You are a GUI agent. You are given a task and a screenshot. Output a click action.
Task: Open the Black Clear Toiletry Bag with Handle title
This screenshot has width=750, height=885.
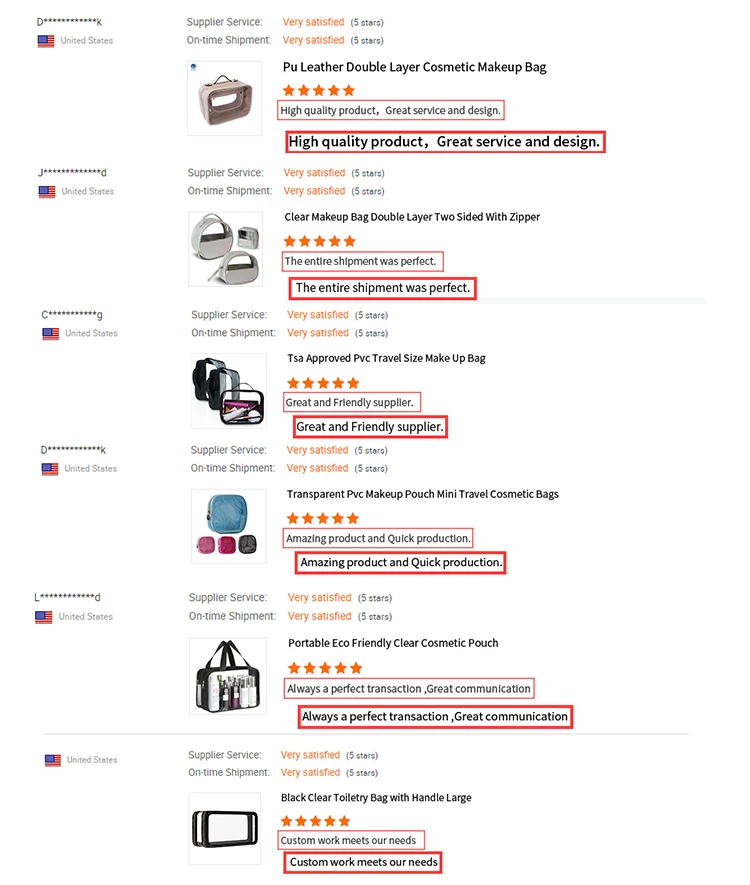[x=376, y=798]
